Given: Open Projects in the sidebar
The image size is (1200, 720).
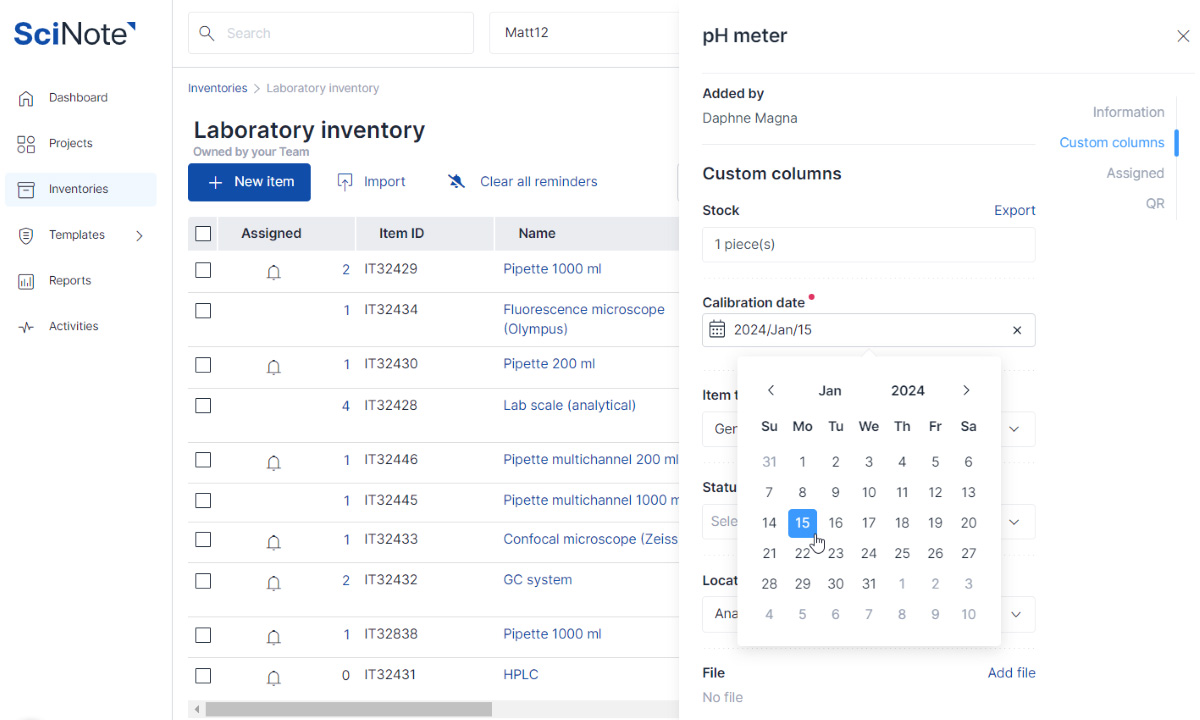Looking at the screenshot, I should (x=70, y=144).
